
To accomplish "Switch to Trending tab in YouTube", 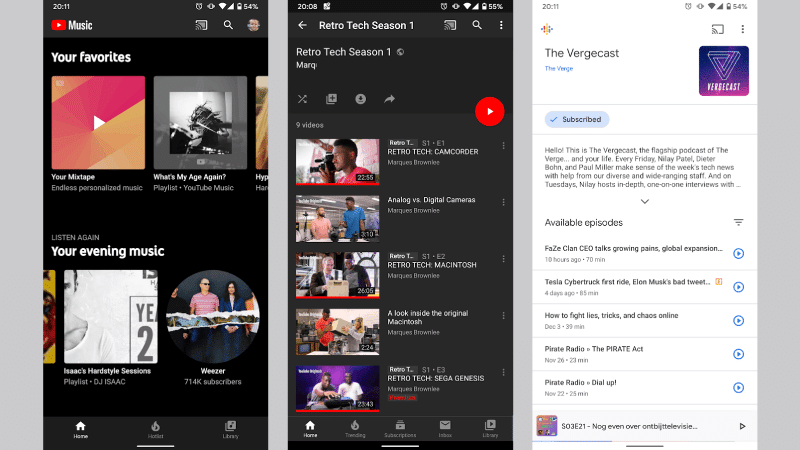I will [355, 429].
